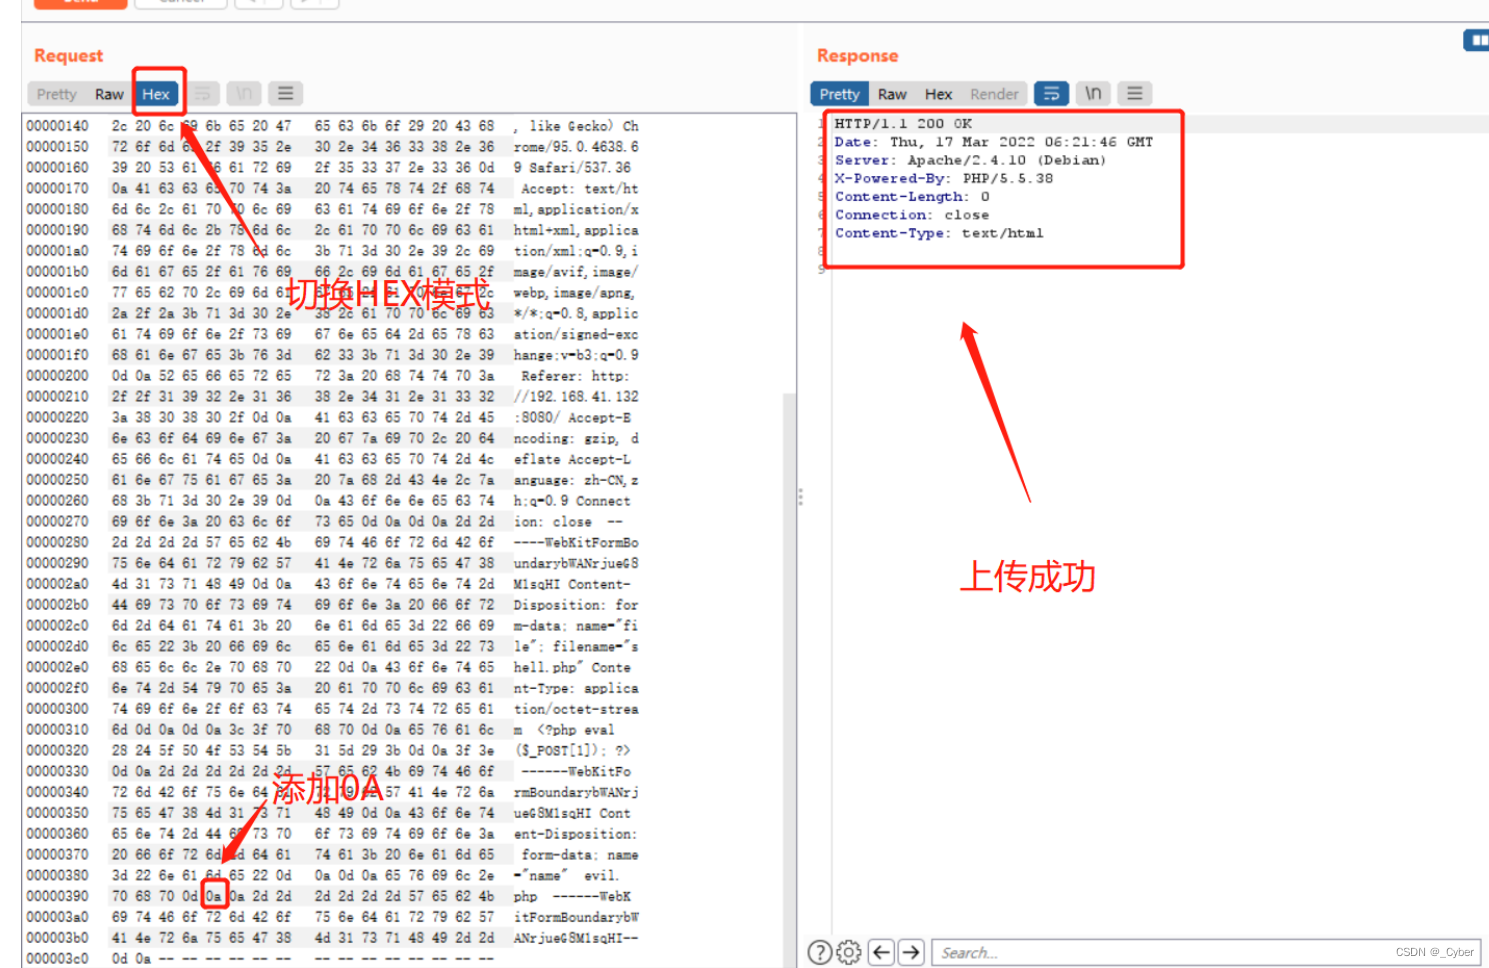This screenshot has width=1489, height=968.
Task: Open Response Raw tab
Action: pos(892,94)
